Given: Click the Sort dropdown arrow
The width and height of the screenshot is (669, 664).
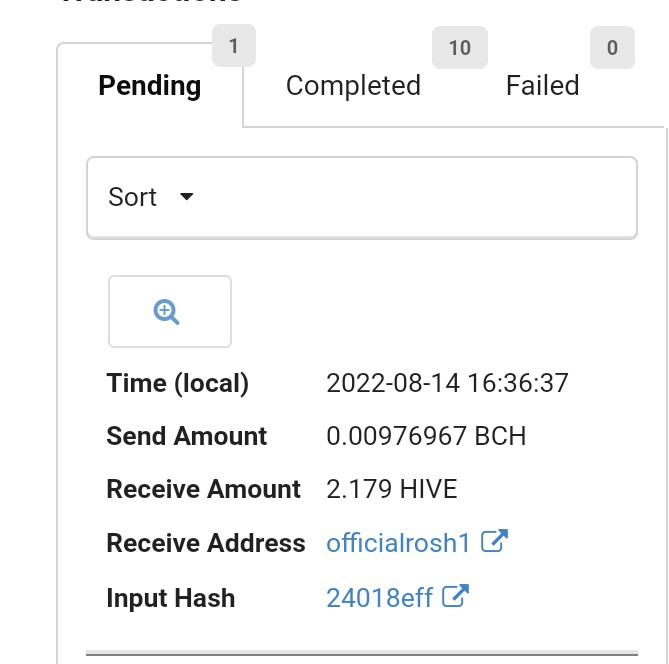Looking at the screenshot, I should coord(186,196).
